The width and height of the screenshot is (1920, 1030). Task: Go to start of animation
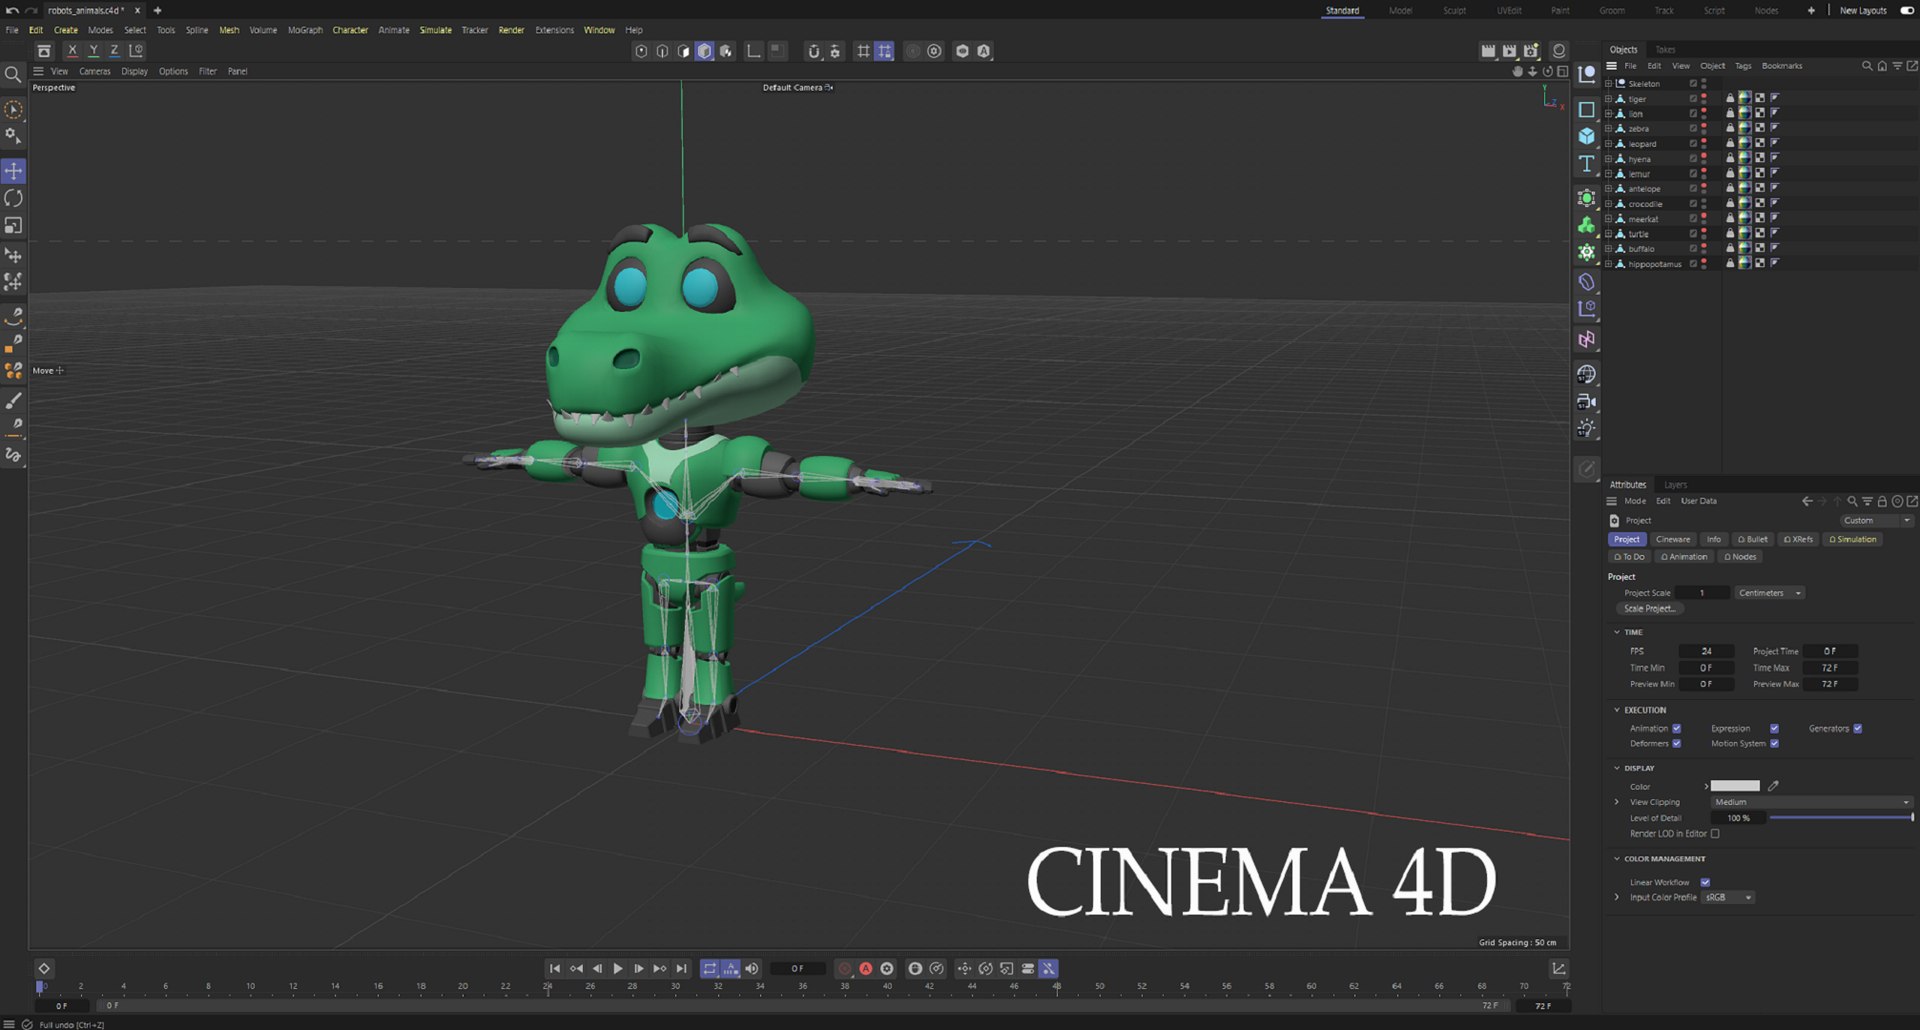tap(555, 968)
